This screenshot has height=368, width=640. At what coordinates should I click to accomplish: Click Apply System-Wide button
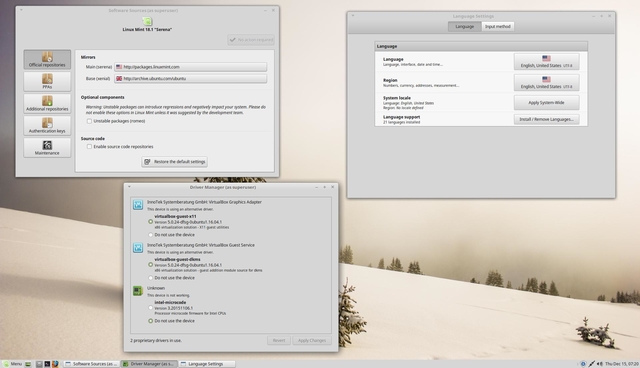pos(546,103)
